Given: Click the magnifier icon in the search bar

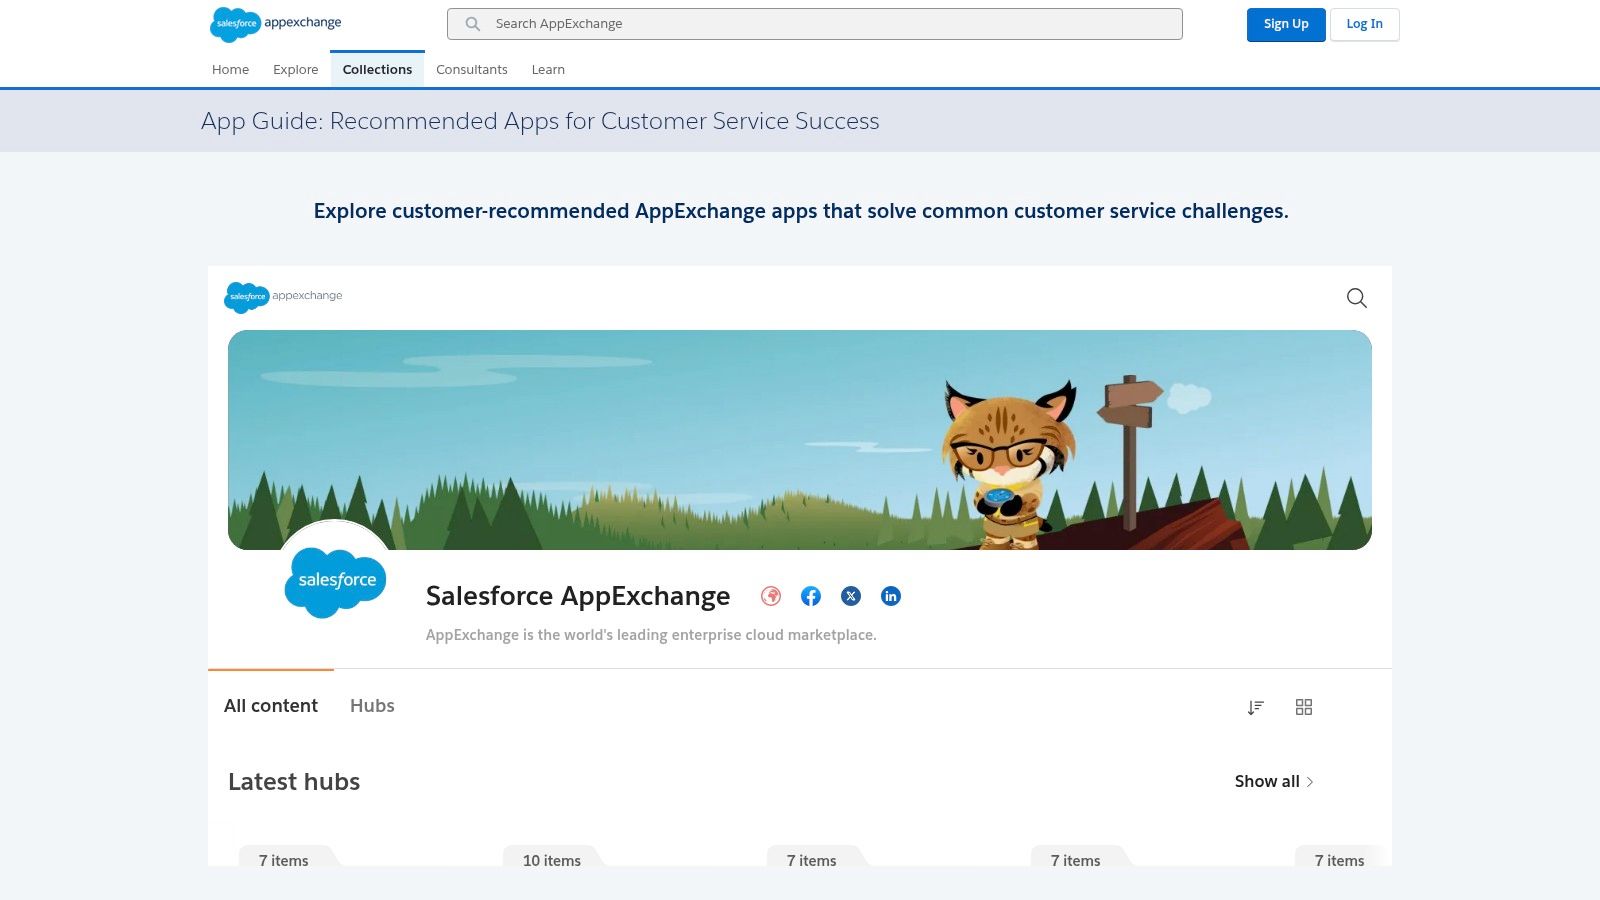Looking at the screenshot, I should pyautogui.click(x=471, y=23).
